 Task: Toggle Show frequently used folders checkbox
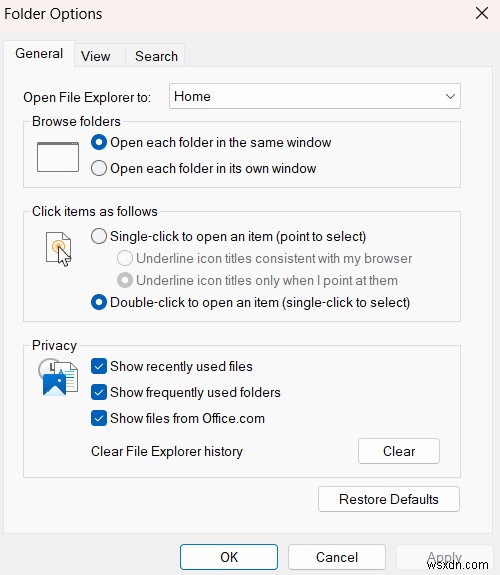[99, 392]
